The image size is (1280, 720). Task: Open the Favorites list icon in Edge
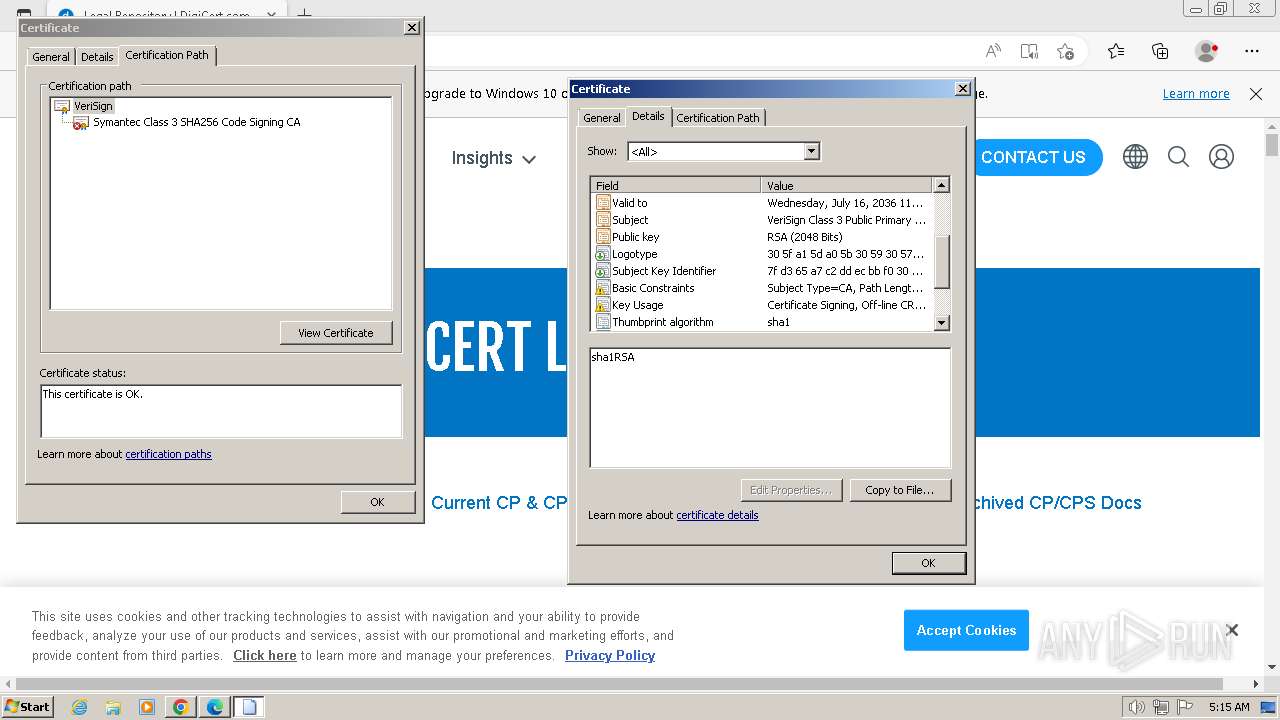tap(1116, 51)
